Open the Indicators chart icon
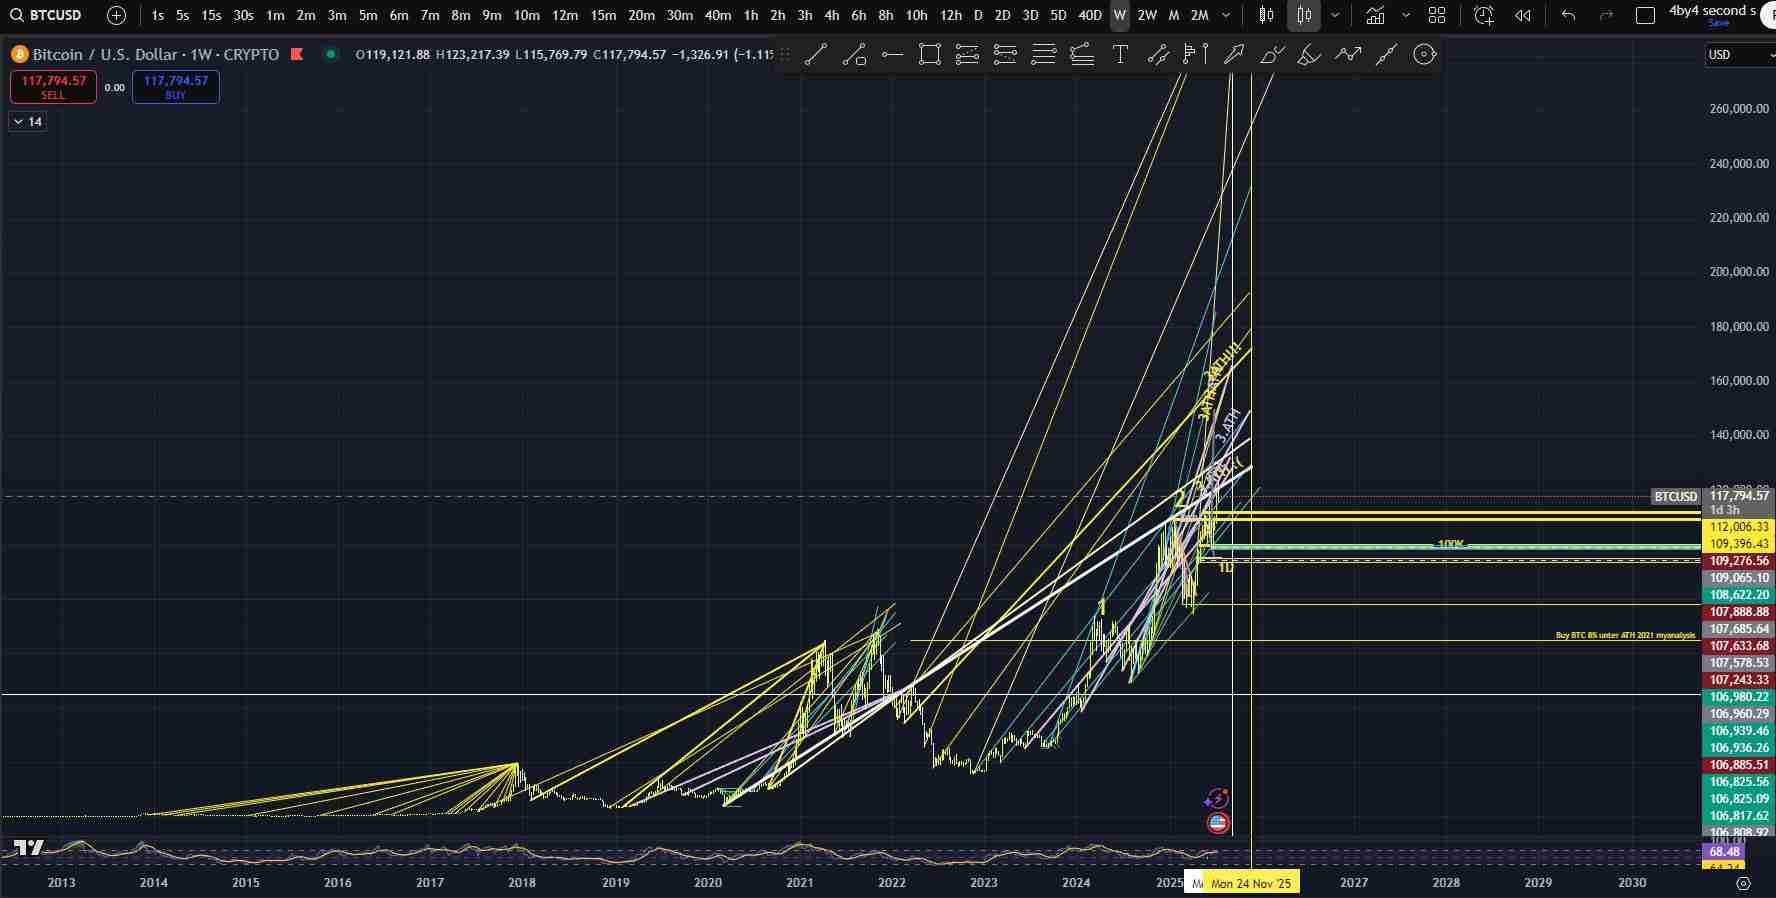1776x898 pixels. click(1376, 15)
